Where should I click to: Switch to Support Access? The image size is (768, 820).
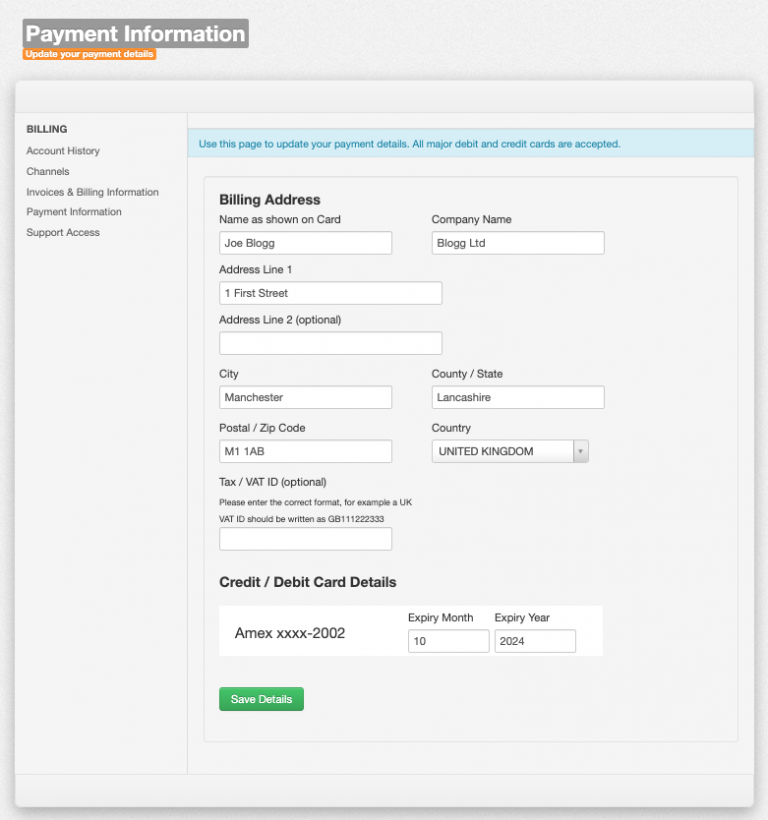[x=60, y=232]
